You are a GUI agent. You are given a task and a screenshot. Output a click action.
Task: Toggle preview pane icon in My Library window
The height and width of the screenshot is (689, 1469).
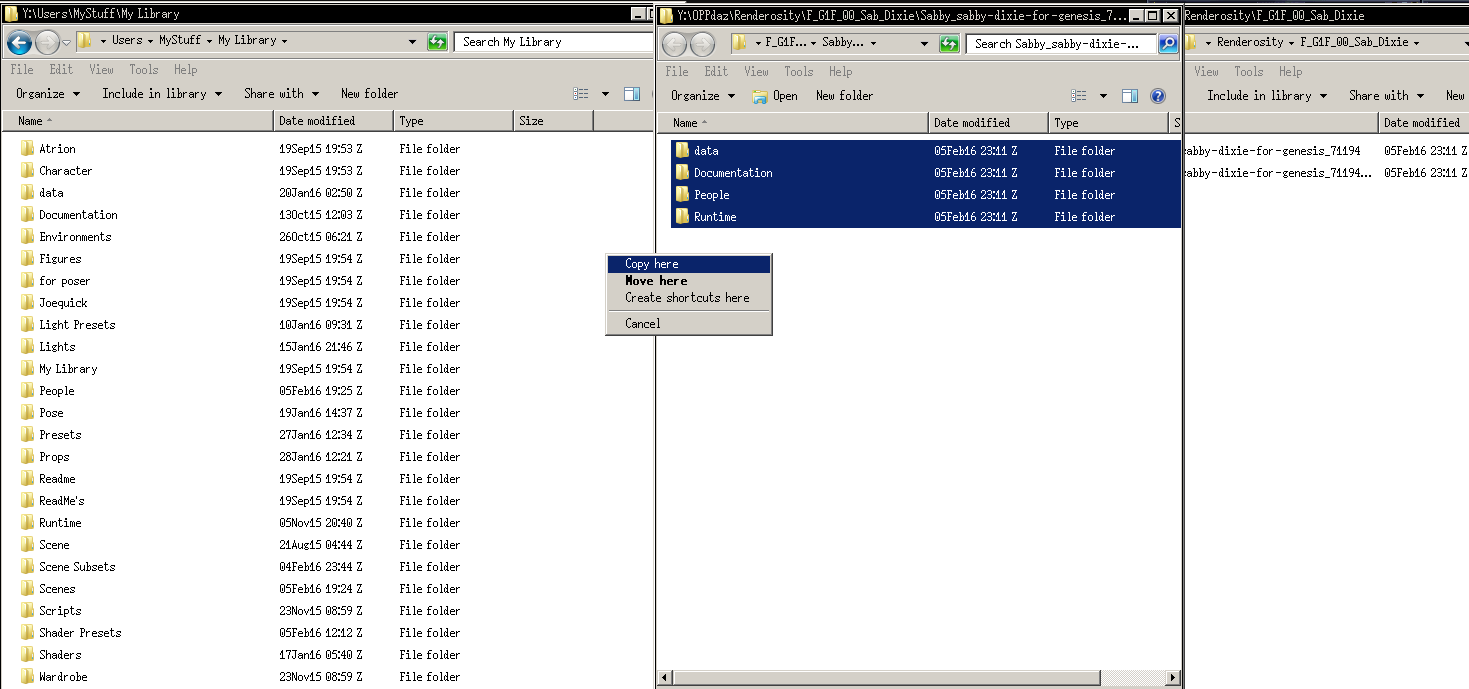(x=632, y=94)
